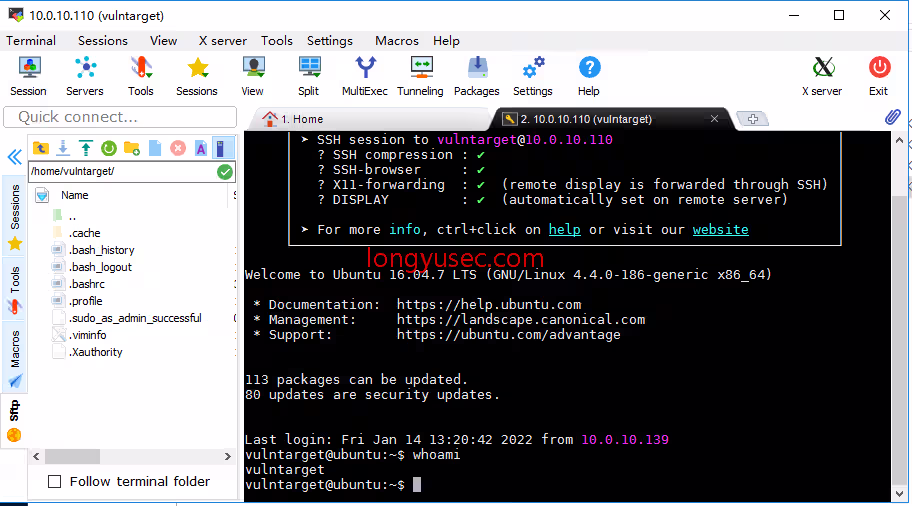The width and height of the screenshot is (912, 506).
Task: Select the Sftp side tab
Action: coord(15,421)
